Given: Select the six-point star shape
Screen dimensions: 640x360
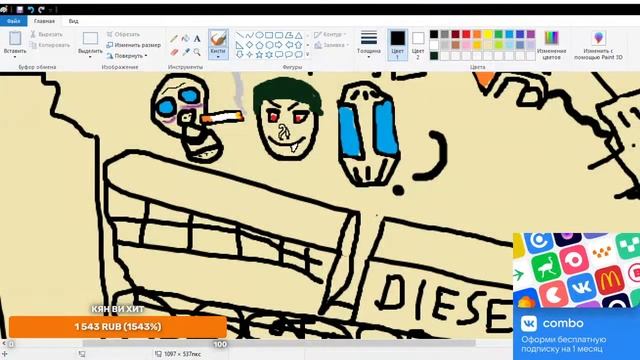Looking at the screenshot, I should tap(269, 54).
